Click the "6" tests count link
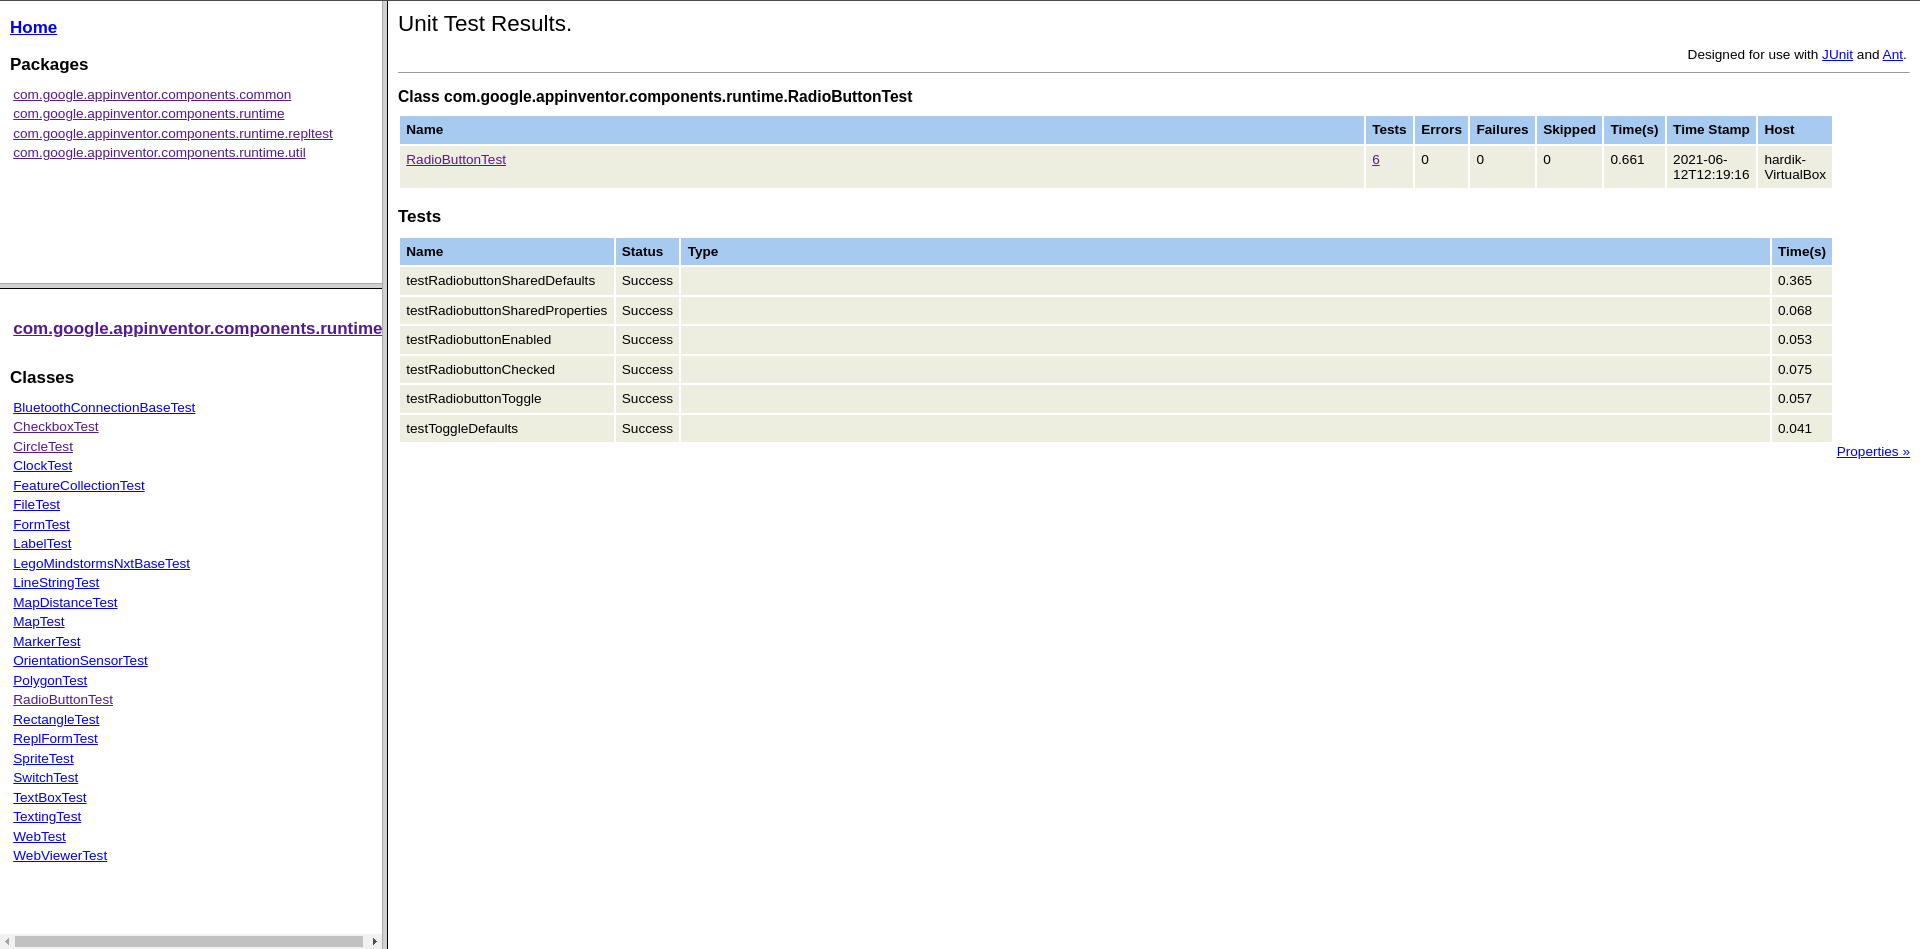The image size is (1920, 949). pos(1375,159)
